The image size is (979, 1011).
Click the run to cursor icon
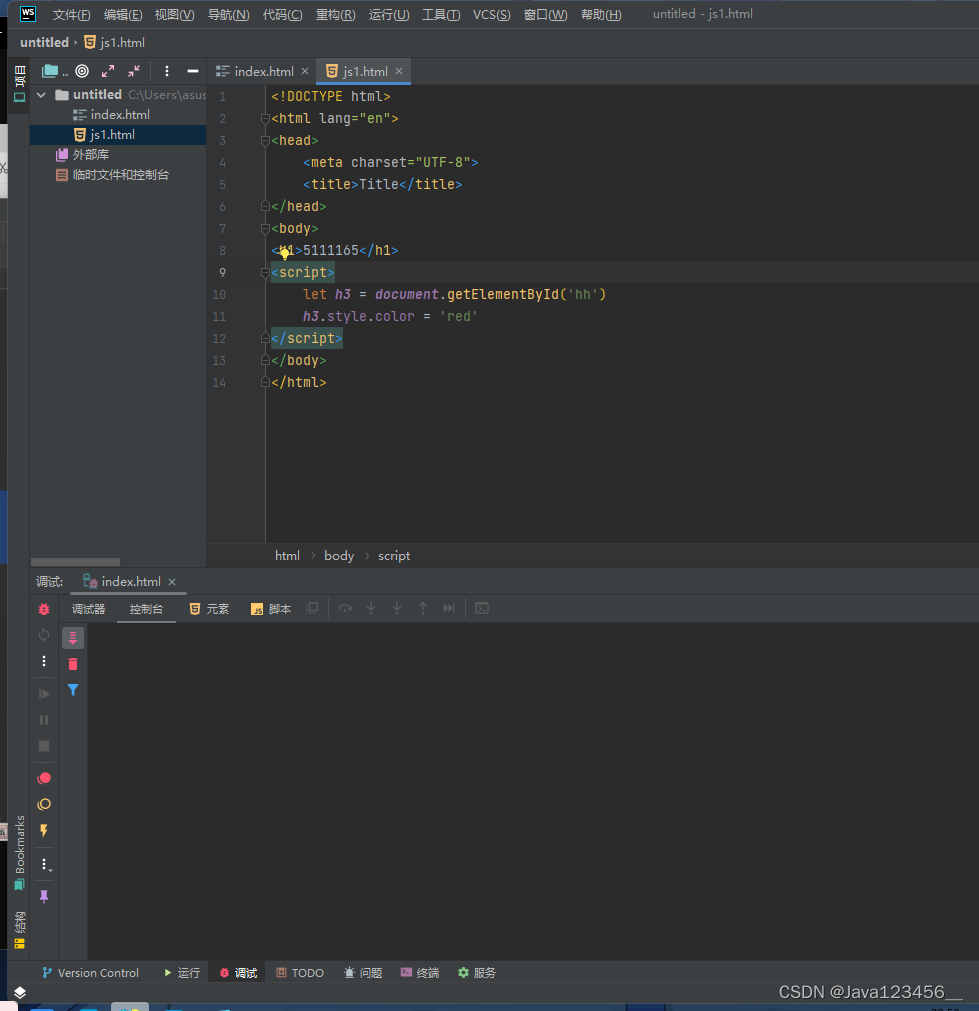point(449,608)
